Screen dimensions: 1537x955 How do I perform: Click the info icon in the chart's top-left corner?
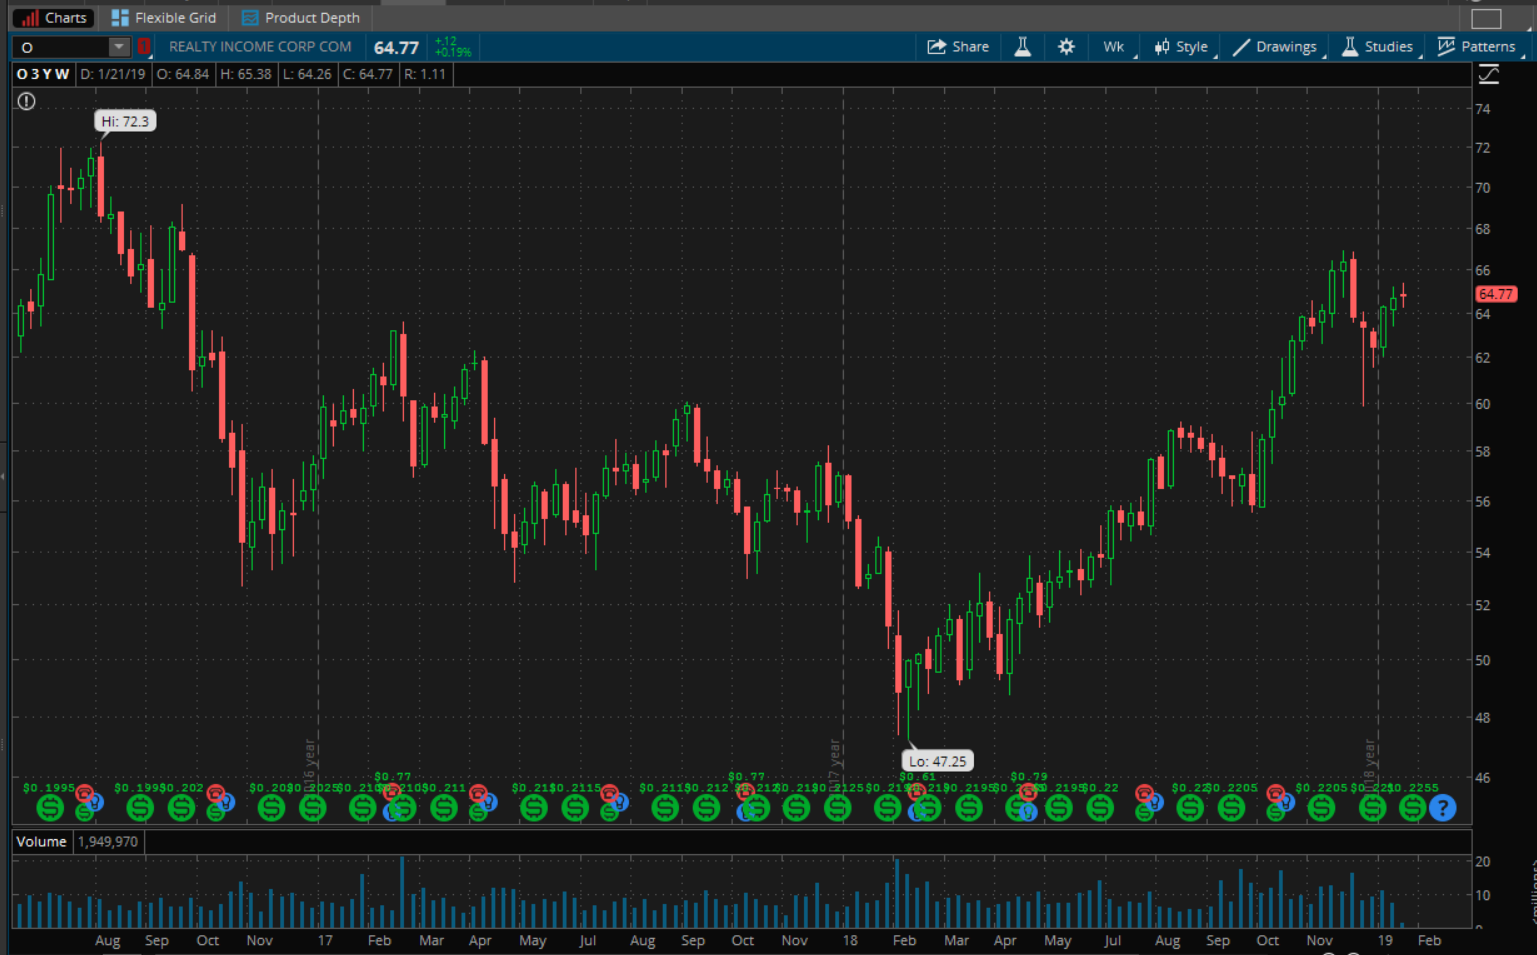pos(25,100)
